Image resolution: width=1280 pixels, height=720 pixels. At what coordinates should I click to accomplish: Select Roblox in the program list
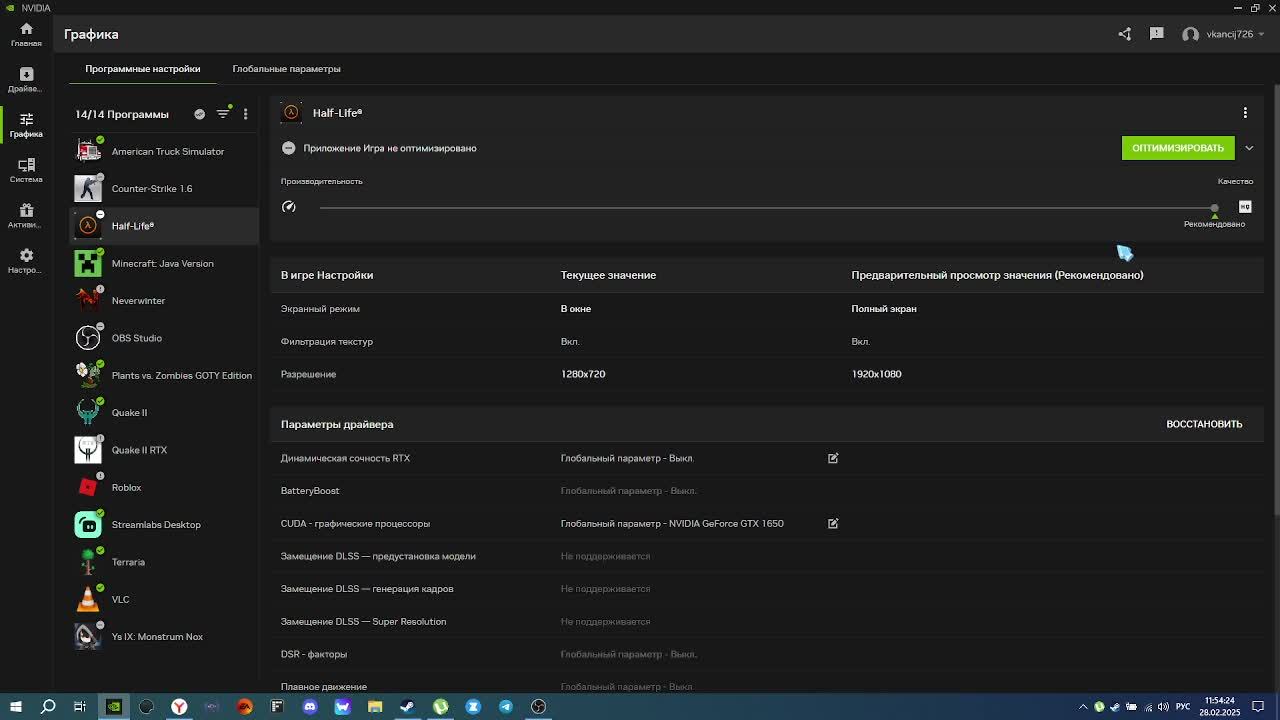point(165,488)
